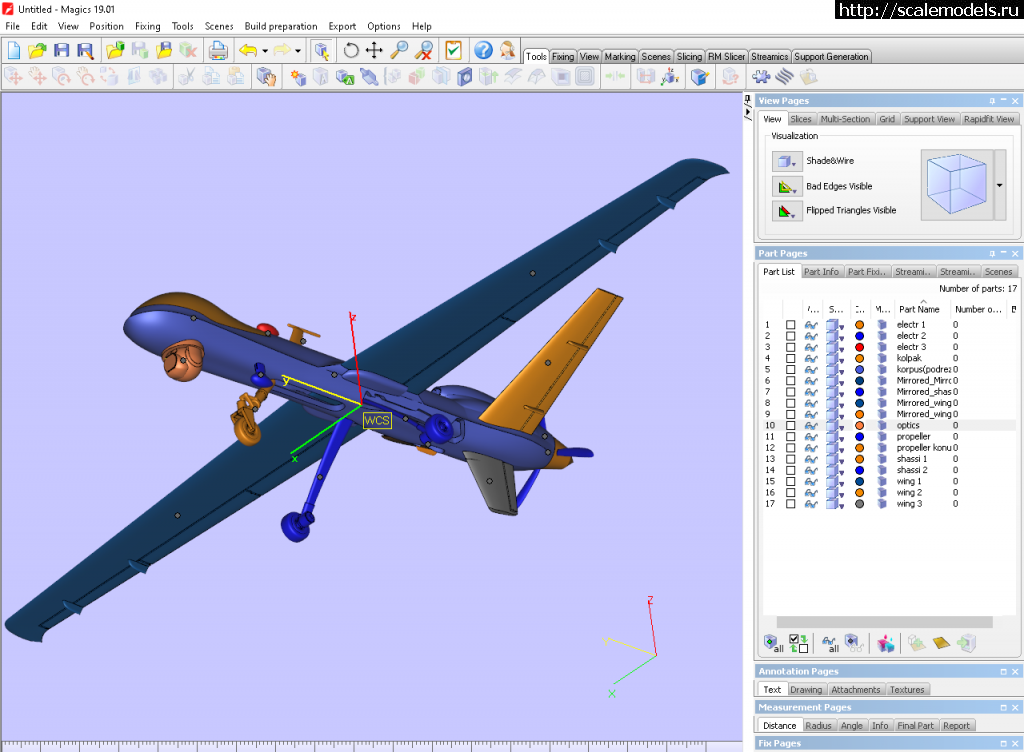Select the kolpak part checkbox

791,358
